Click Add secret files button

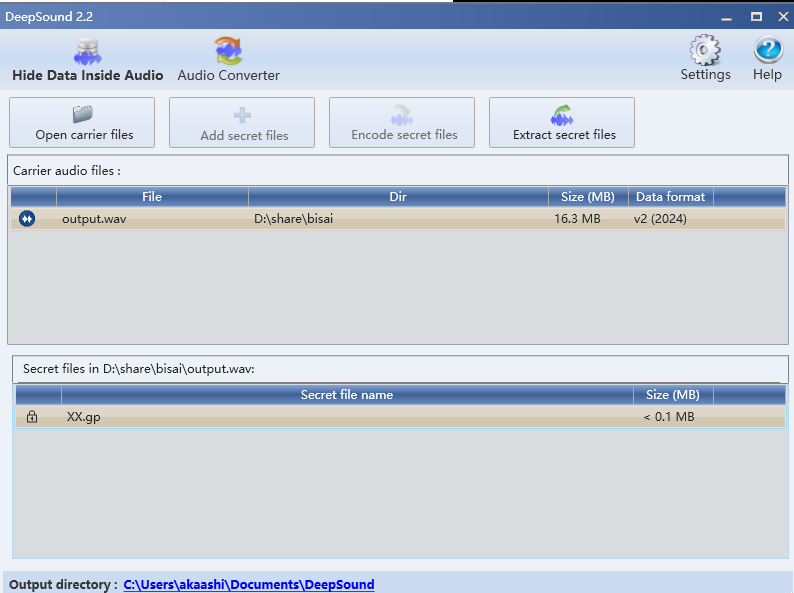tap(242, 123)
